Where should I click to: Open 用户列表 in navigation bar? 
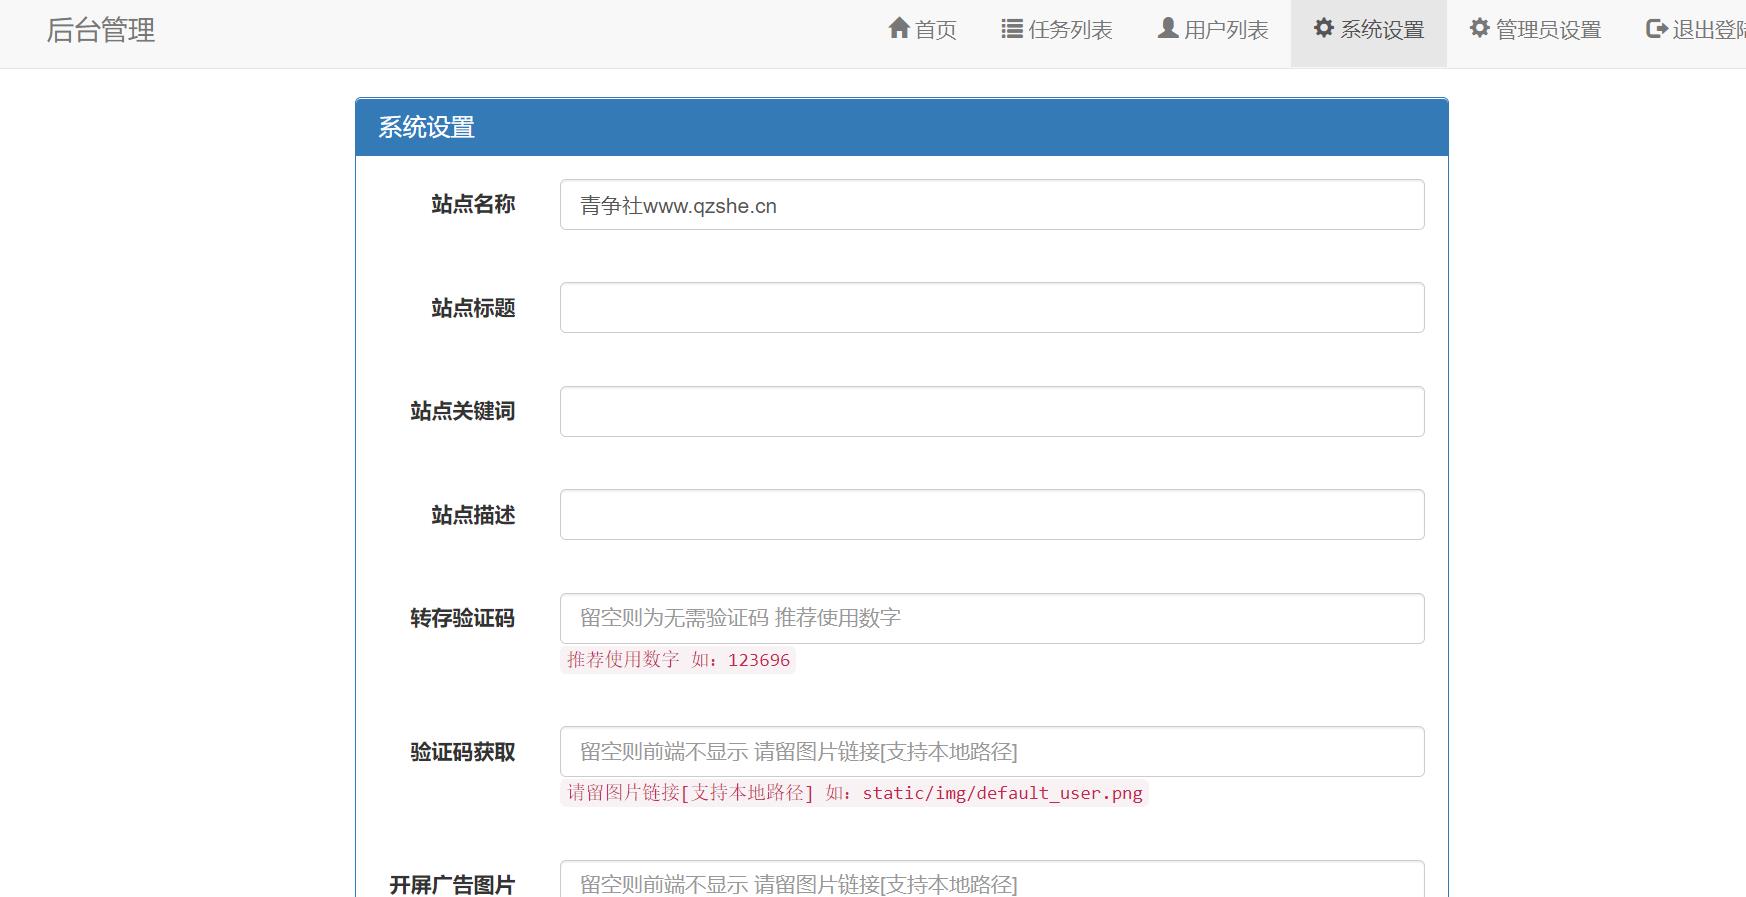[1213, 30]
